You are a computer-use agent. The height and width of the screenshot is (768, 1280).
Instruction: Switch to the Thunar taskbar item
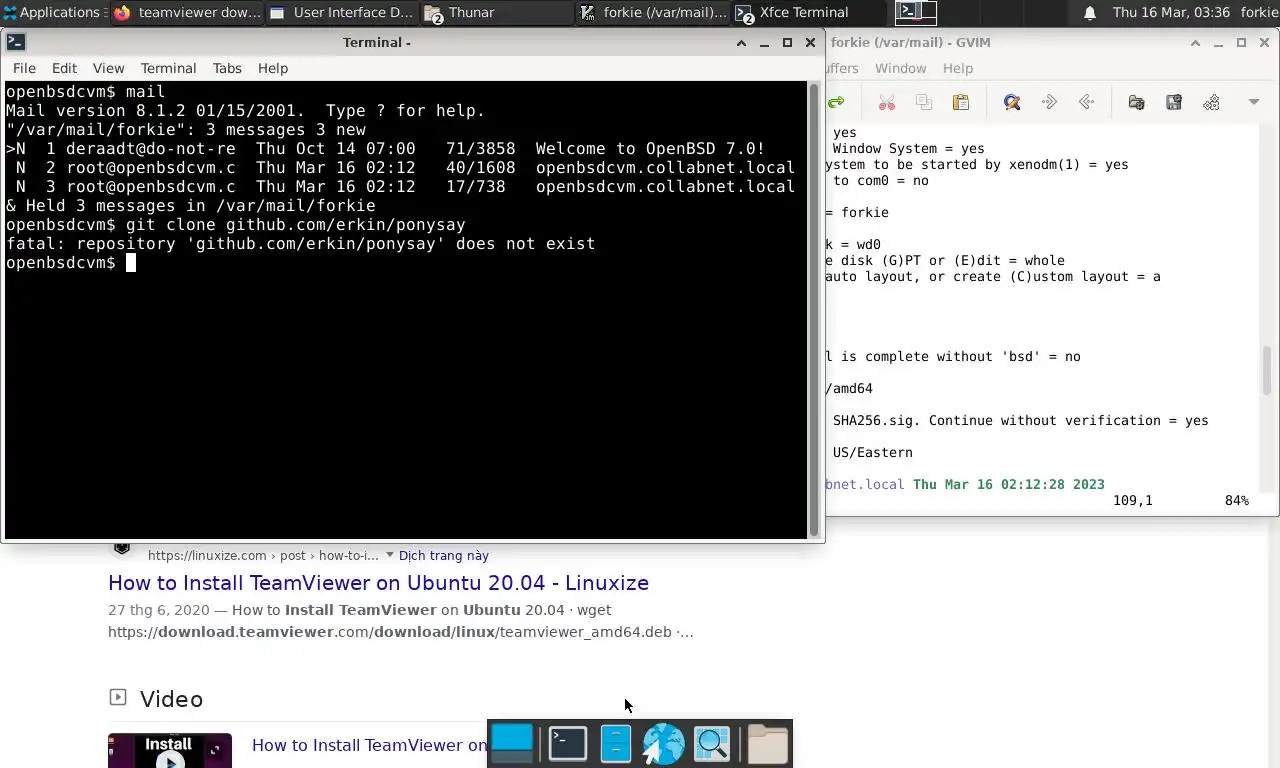496,12
